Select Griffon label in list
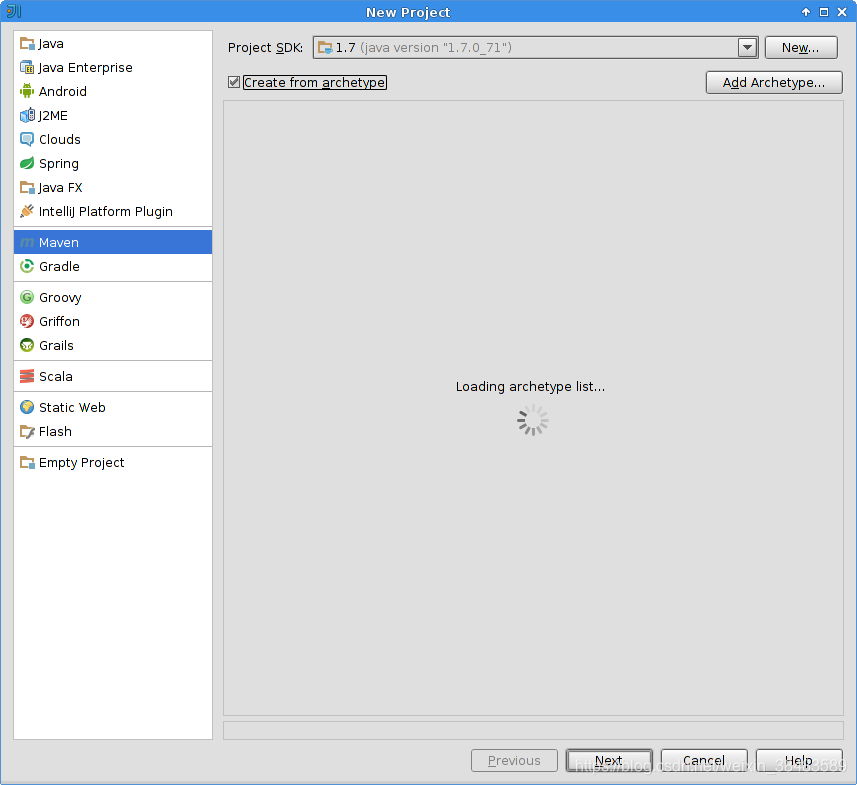This screenshot has width=857, height=785. click(59, 321)
